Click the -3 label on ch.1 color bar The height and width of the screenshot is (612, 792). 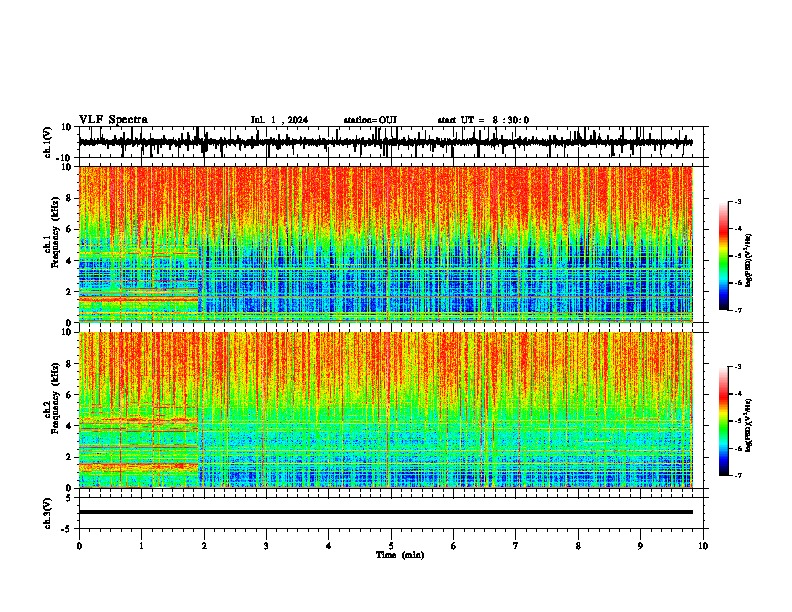click(x=738, y=201)
